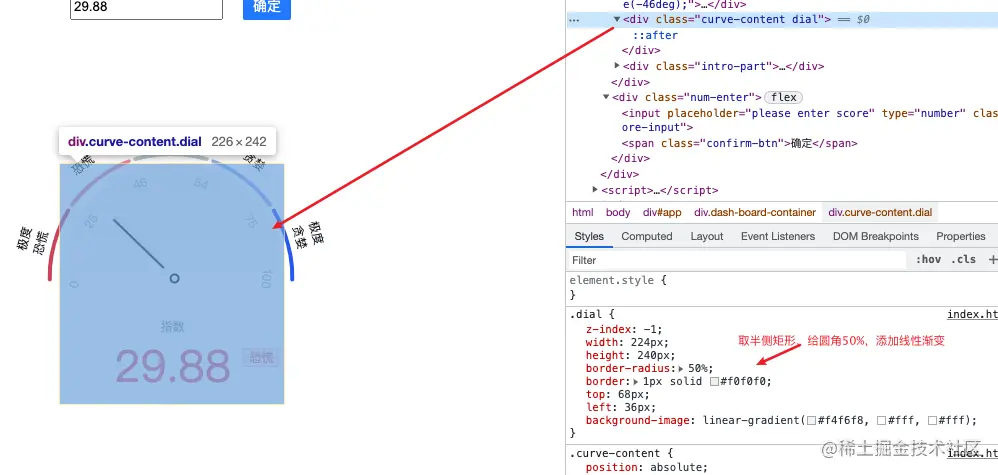
Task: Select div#app in the breadcrumb
Action: [662, 213]
